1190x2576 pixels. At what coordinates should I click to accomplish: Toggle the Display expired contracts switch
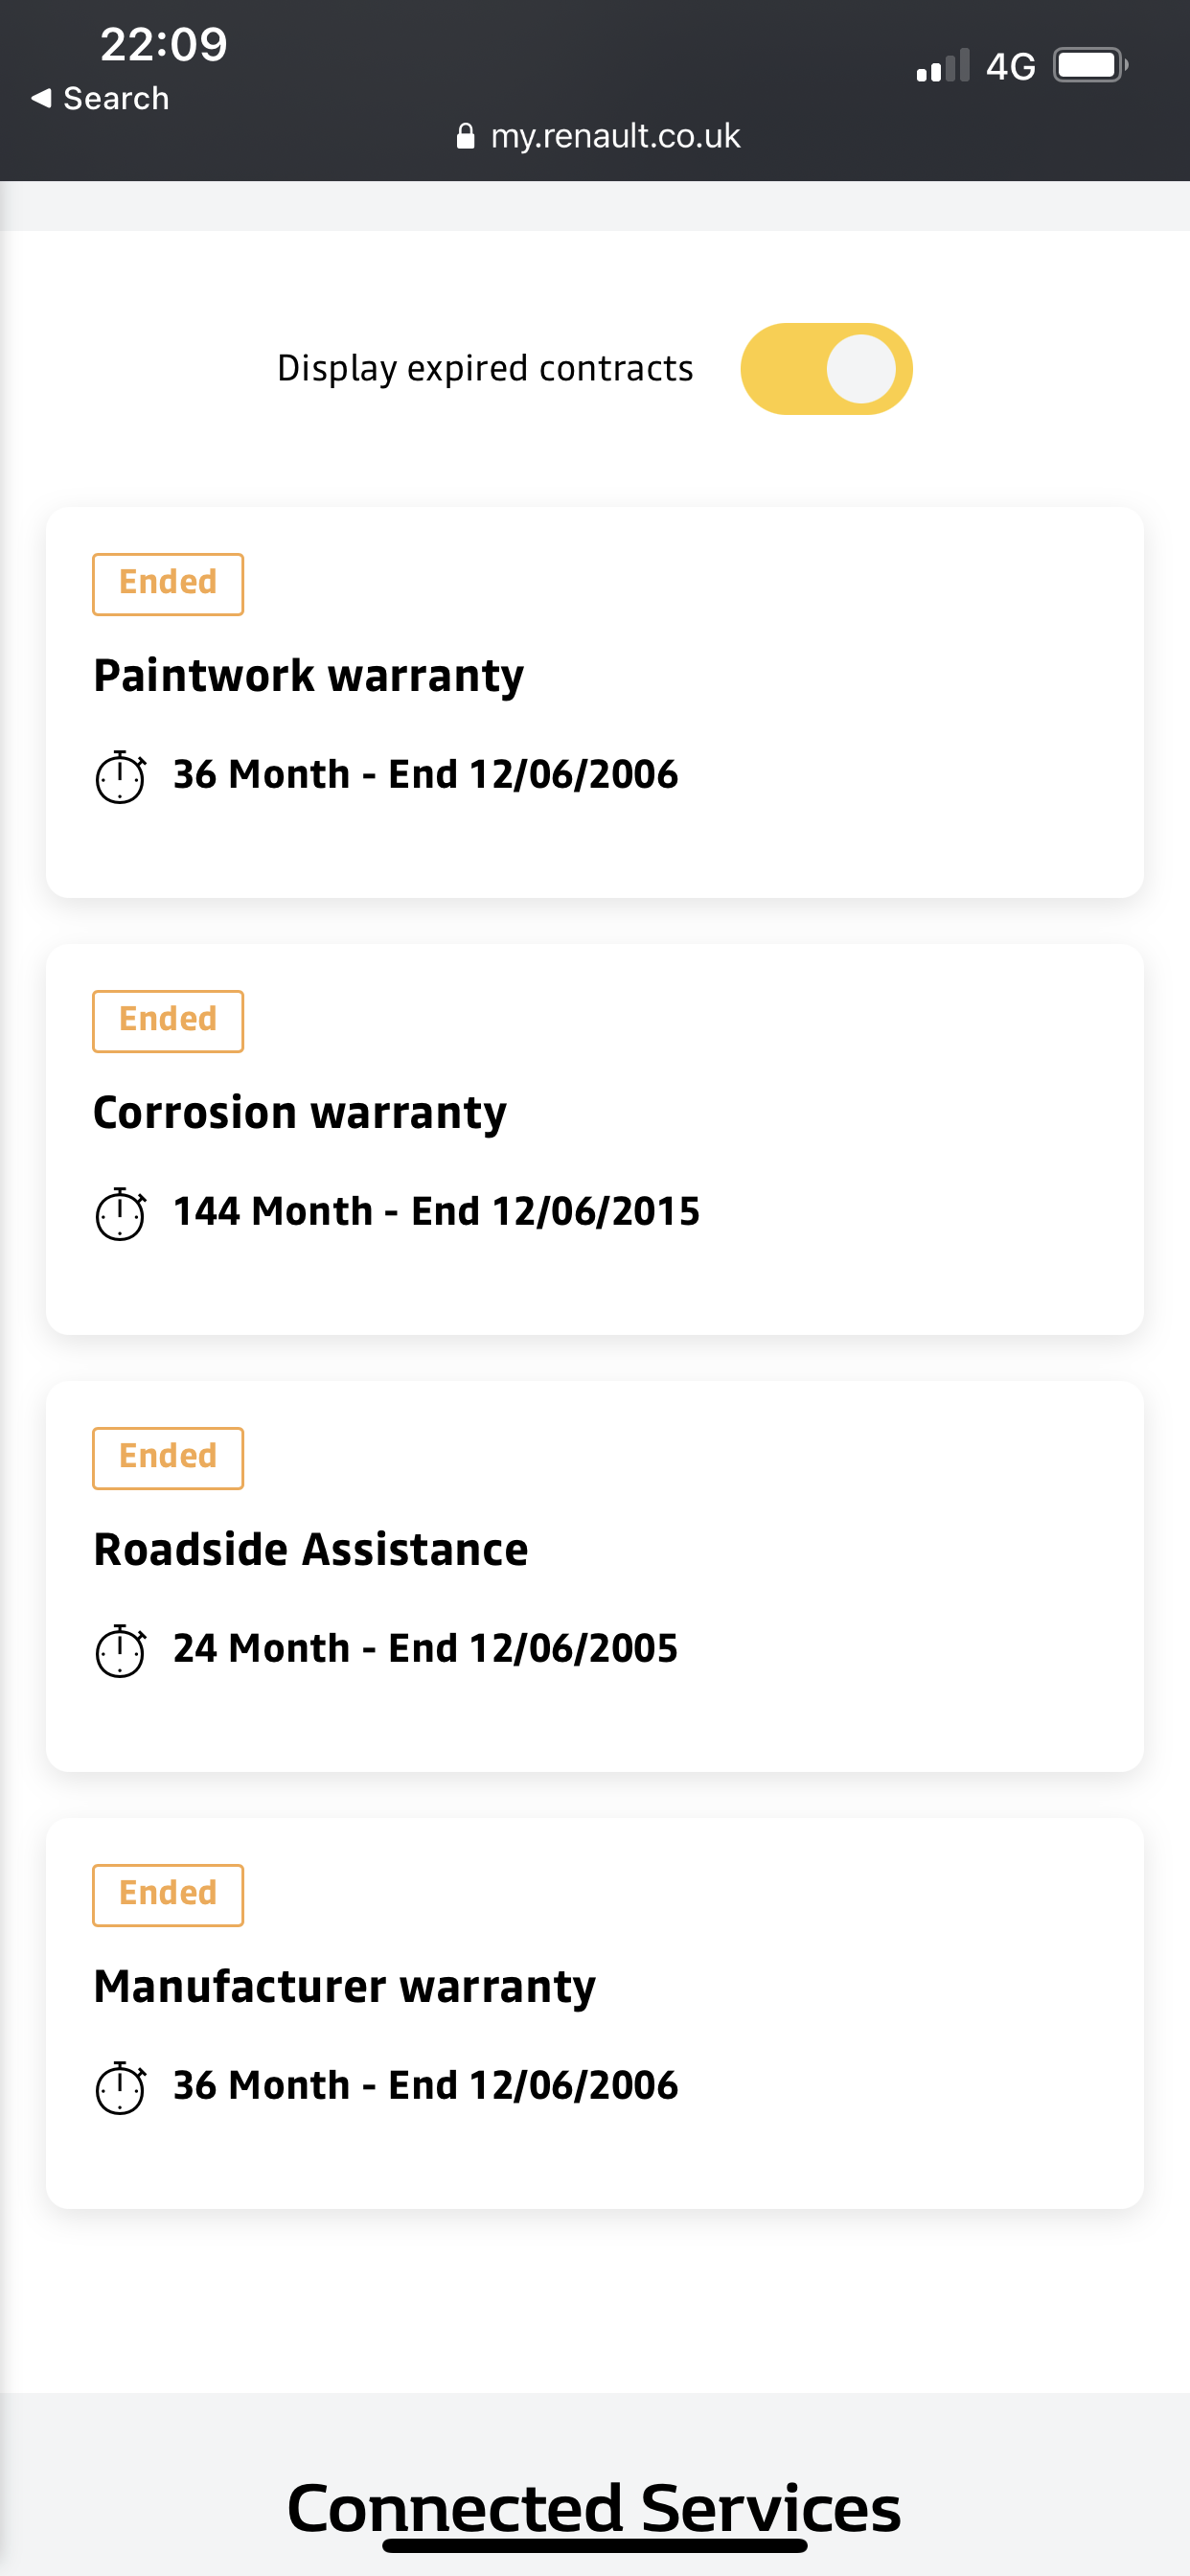point(826,369)
